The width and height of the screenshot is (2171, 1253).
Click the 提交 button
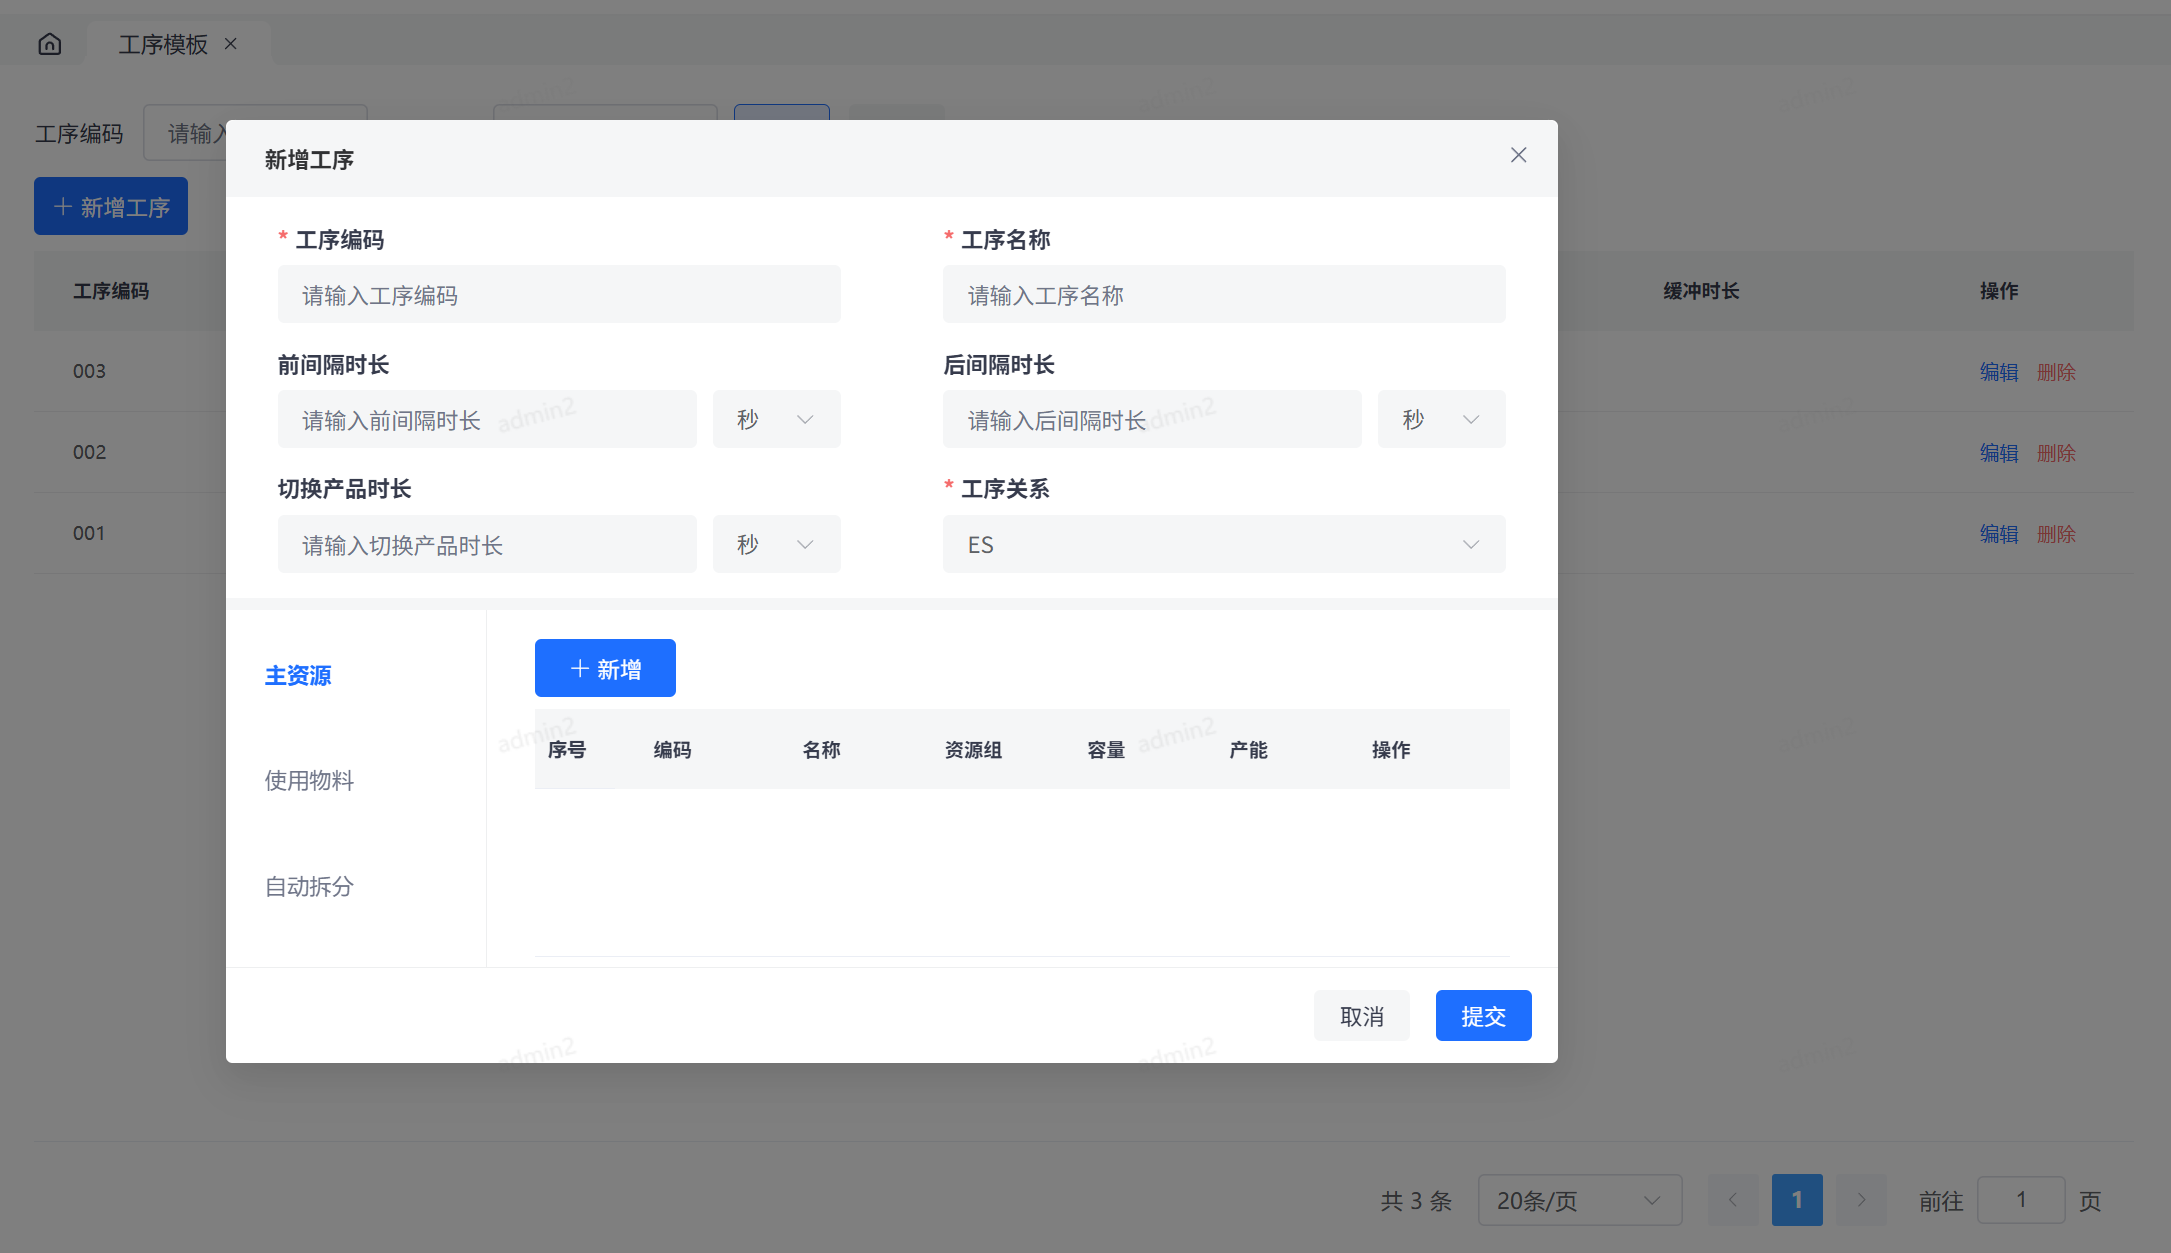click(1483, 1016)
